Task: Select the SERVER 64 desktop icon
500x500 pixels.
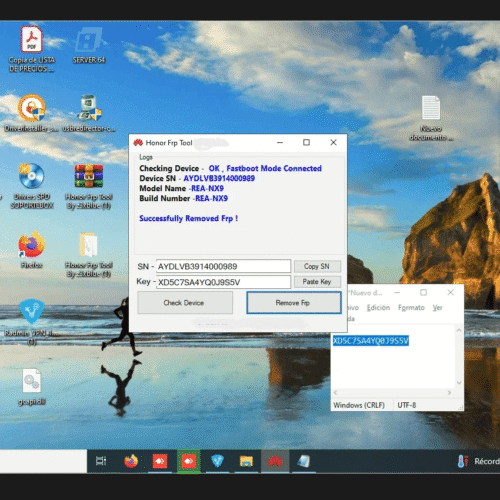Action: [x=89, y=40]
